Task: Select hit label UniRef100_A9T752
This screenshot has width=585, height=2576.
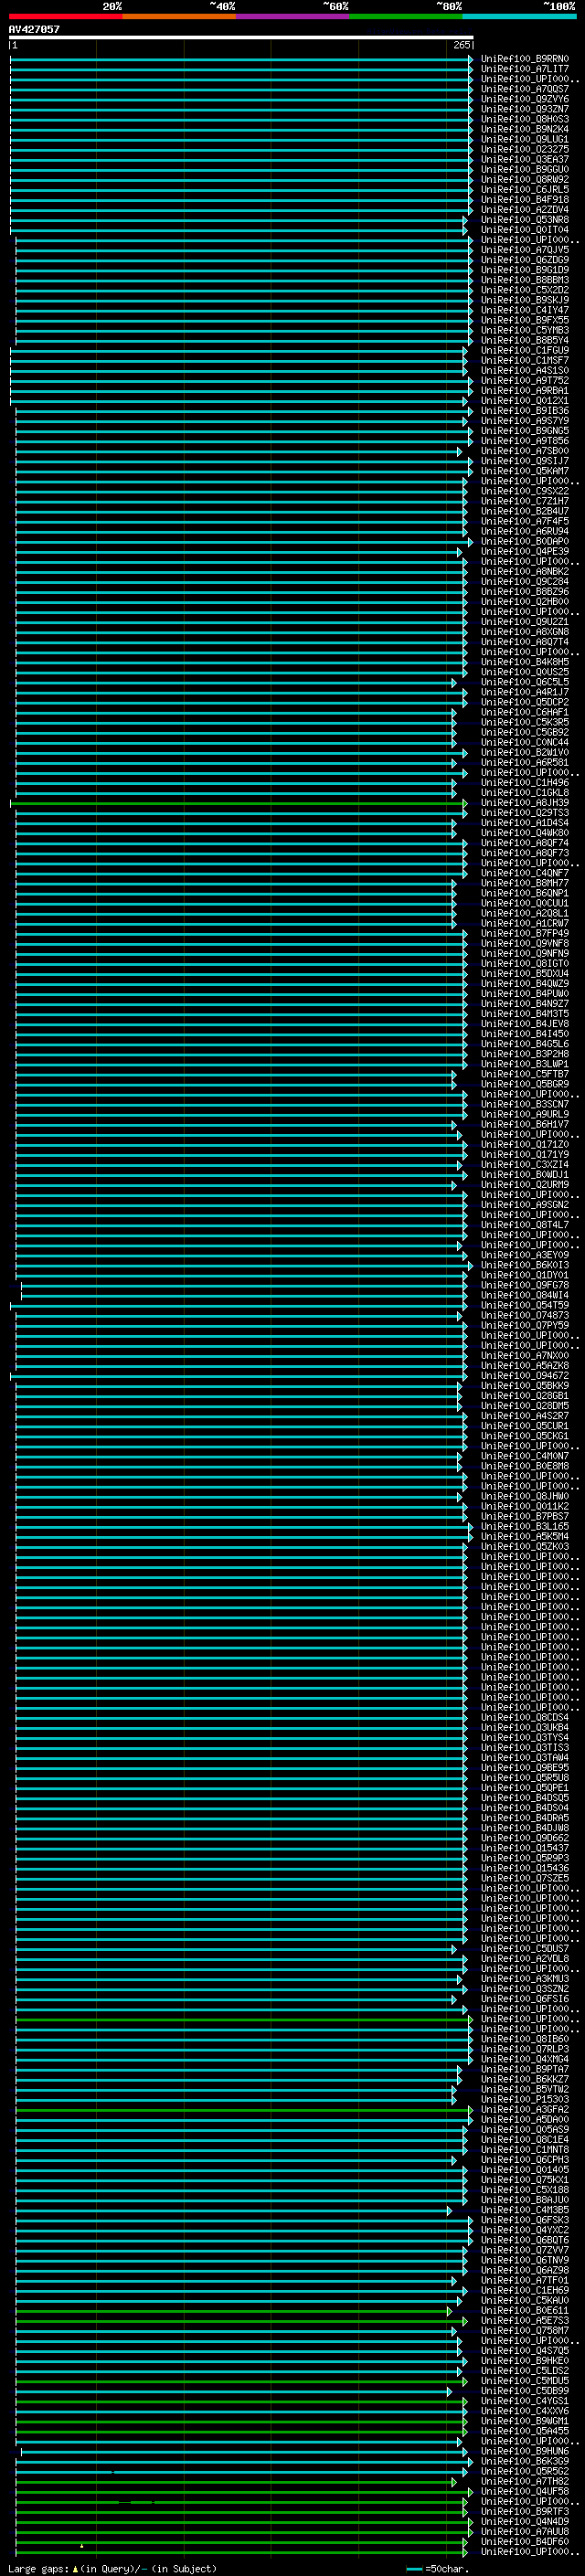Action: pos(525,380)
